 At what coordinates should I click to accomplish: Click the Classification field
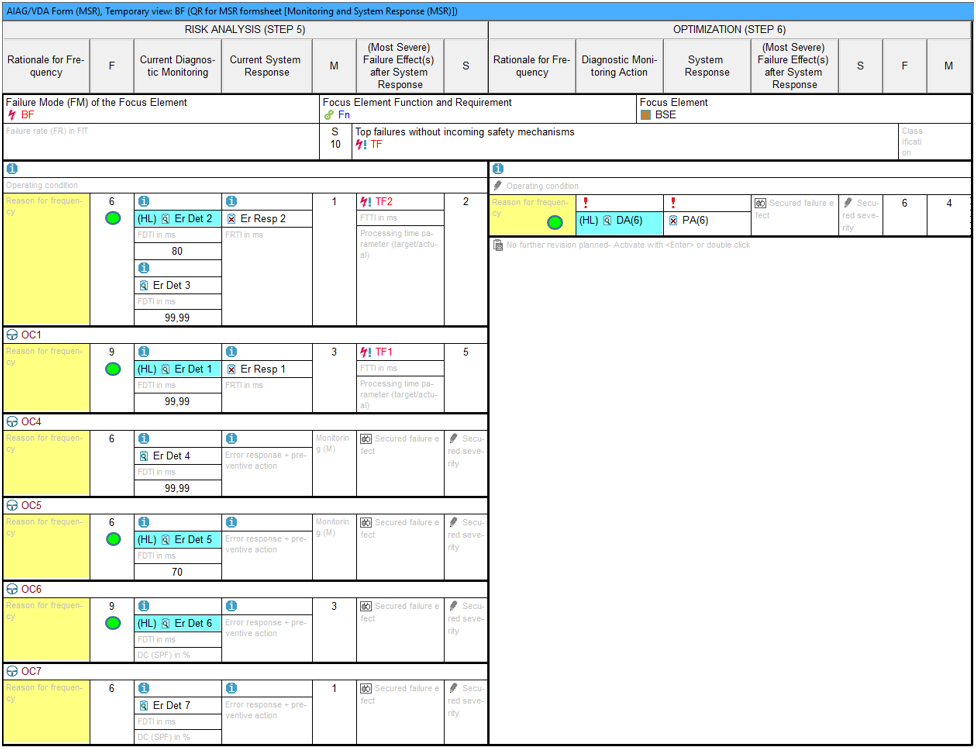tap(934, 142)
